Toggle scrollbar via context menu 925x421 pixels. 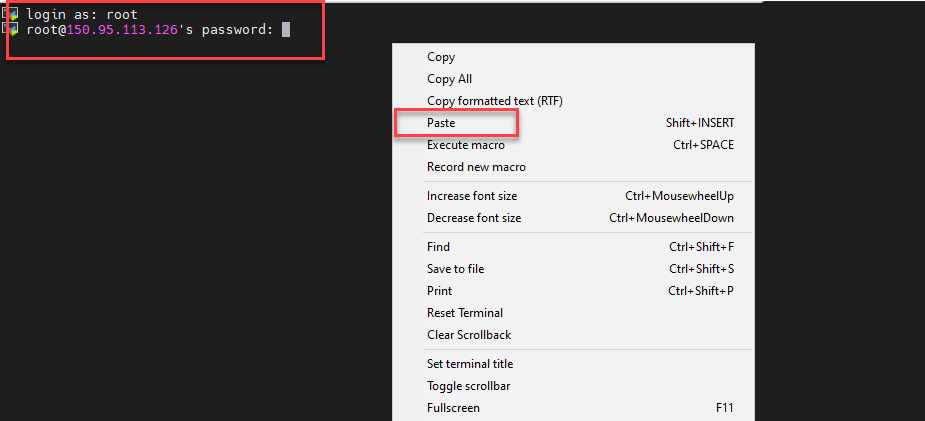point(468,386)
